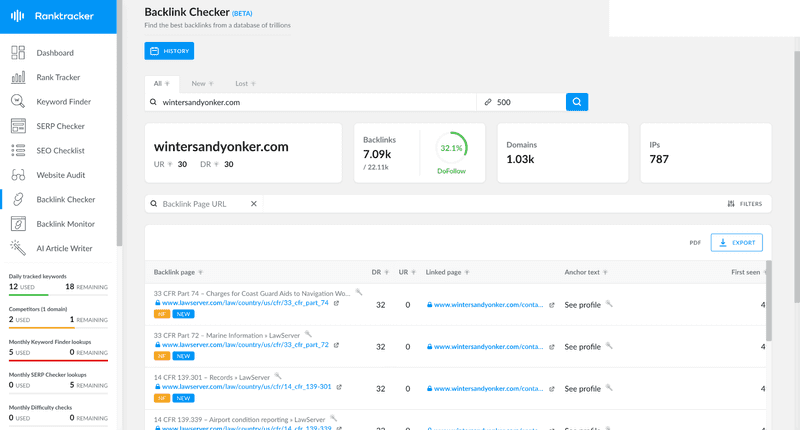Viewport: 800px width, 430px height.
Task: Click external icon beside Part 72 linked page
Action: (552, 347)
